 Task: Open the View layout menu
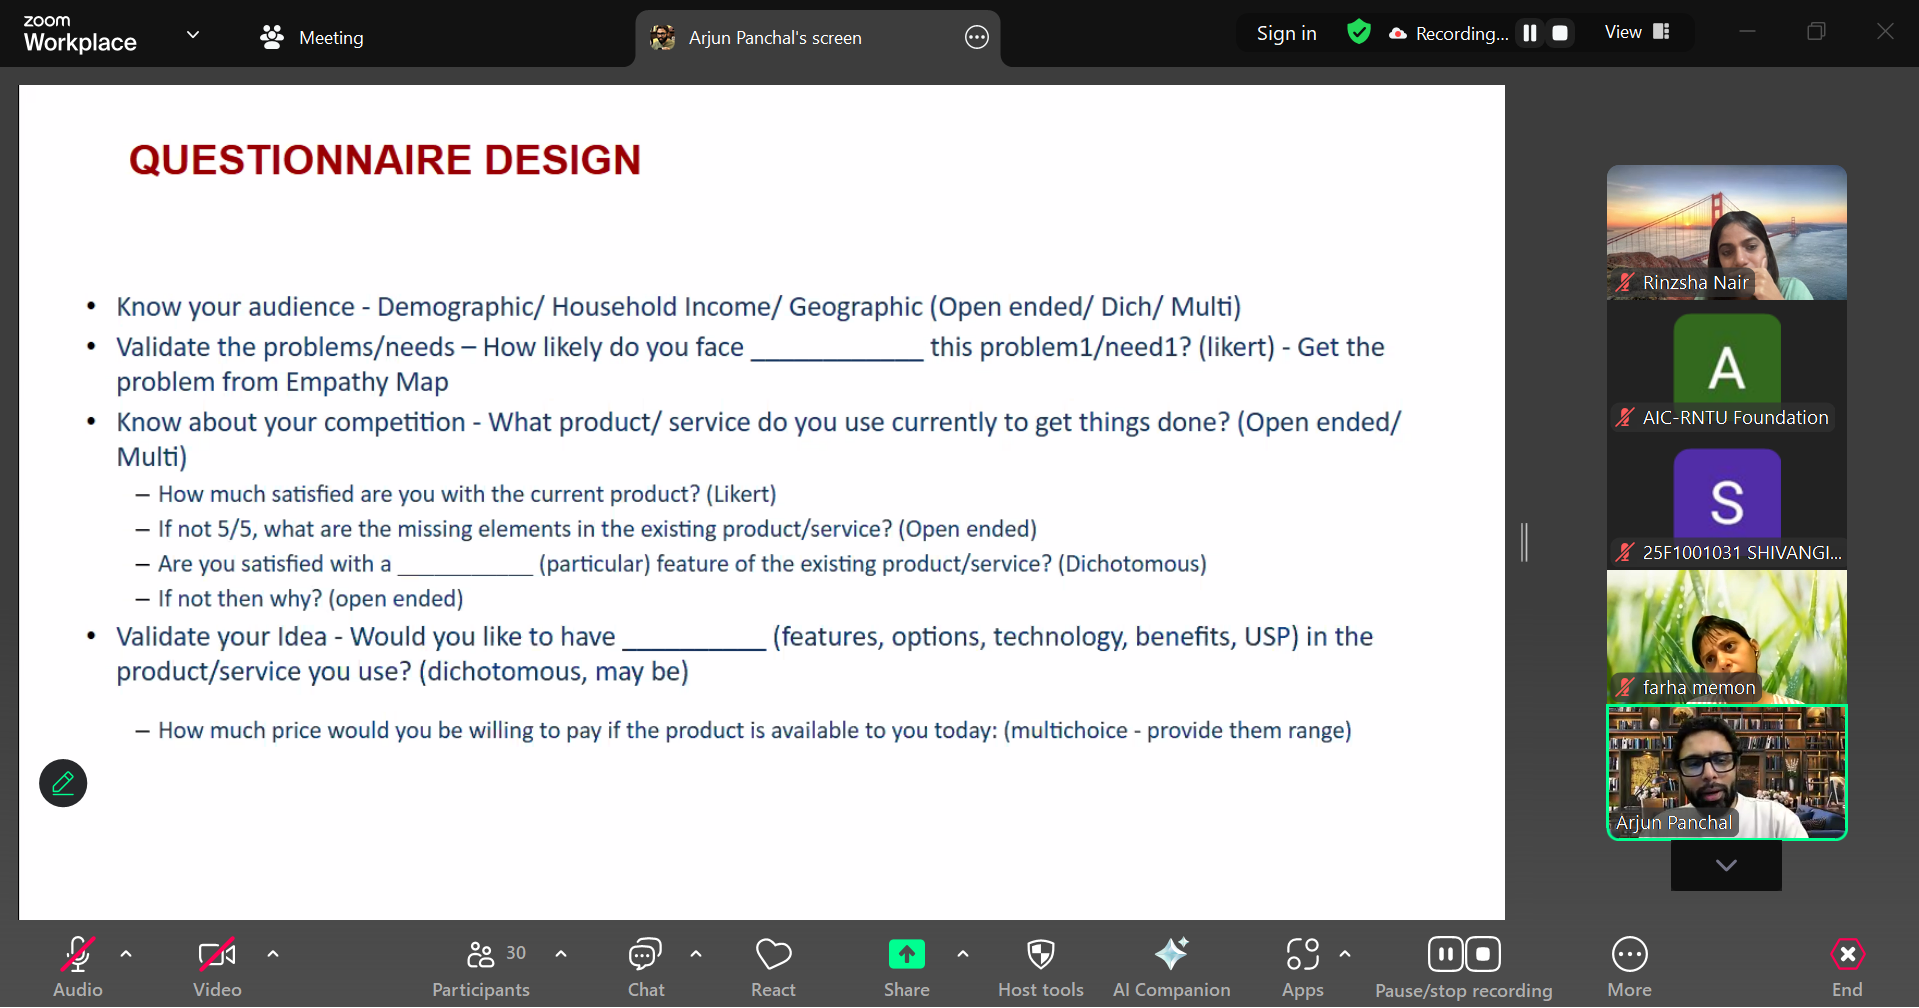click(x=1637, y=32)
